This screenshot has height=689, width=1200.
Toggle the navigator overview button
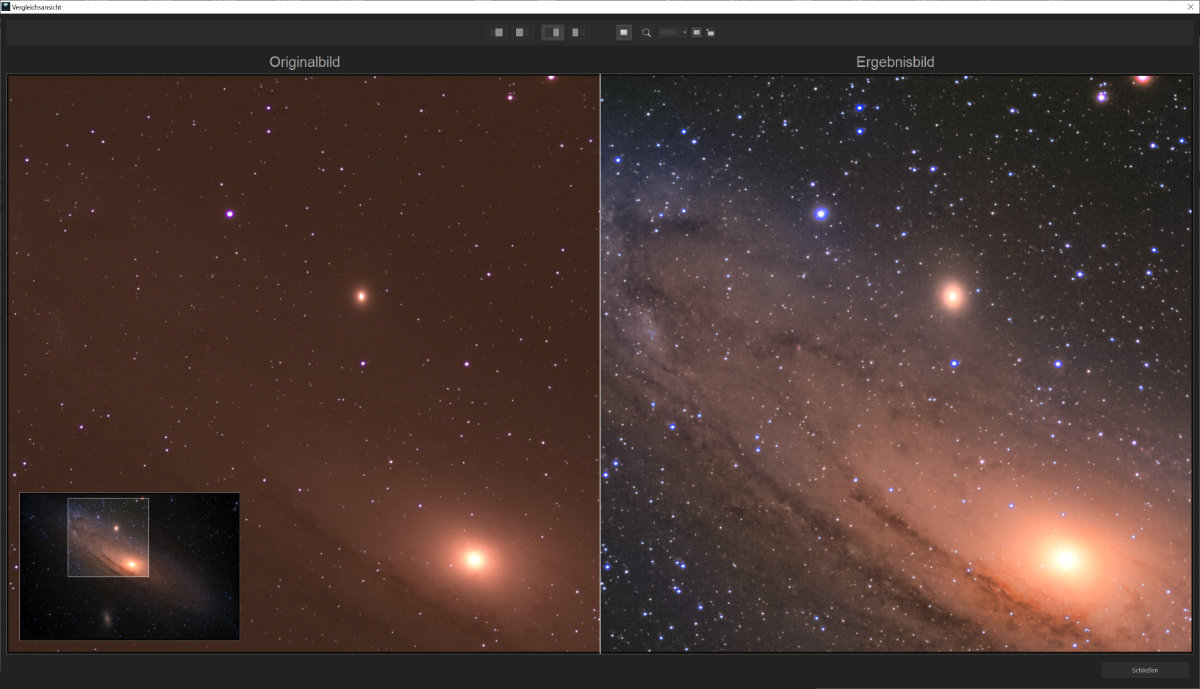(x=624, y=32)
